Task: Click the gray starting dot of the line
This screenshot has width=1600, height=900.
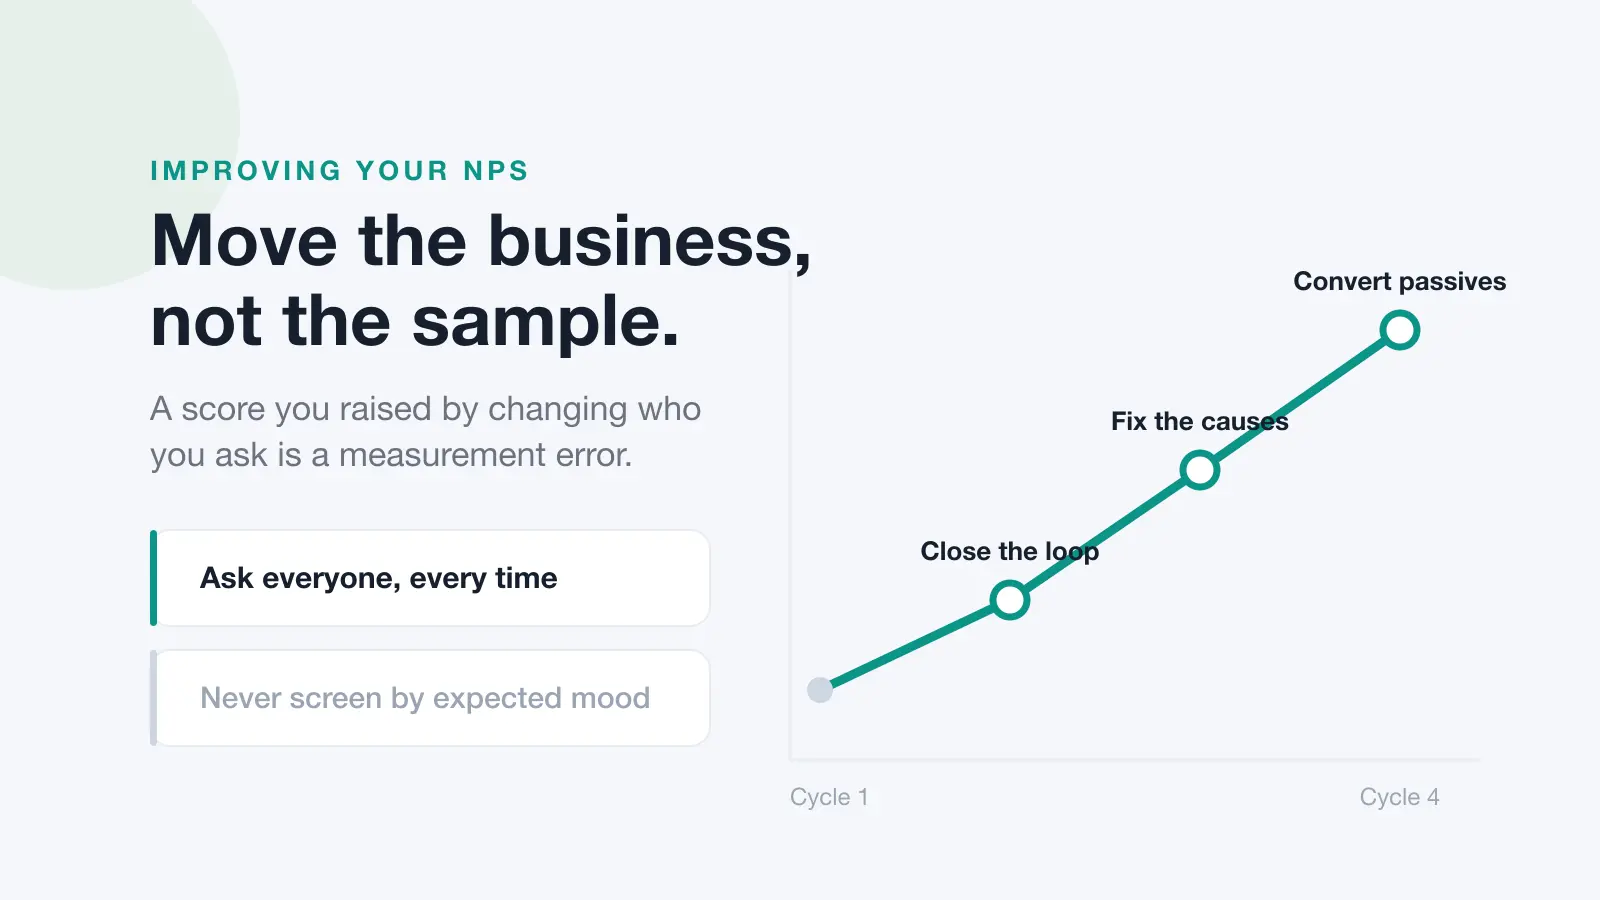Action: (820, 690)
